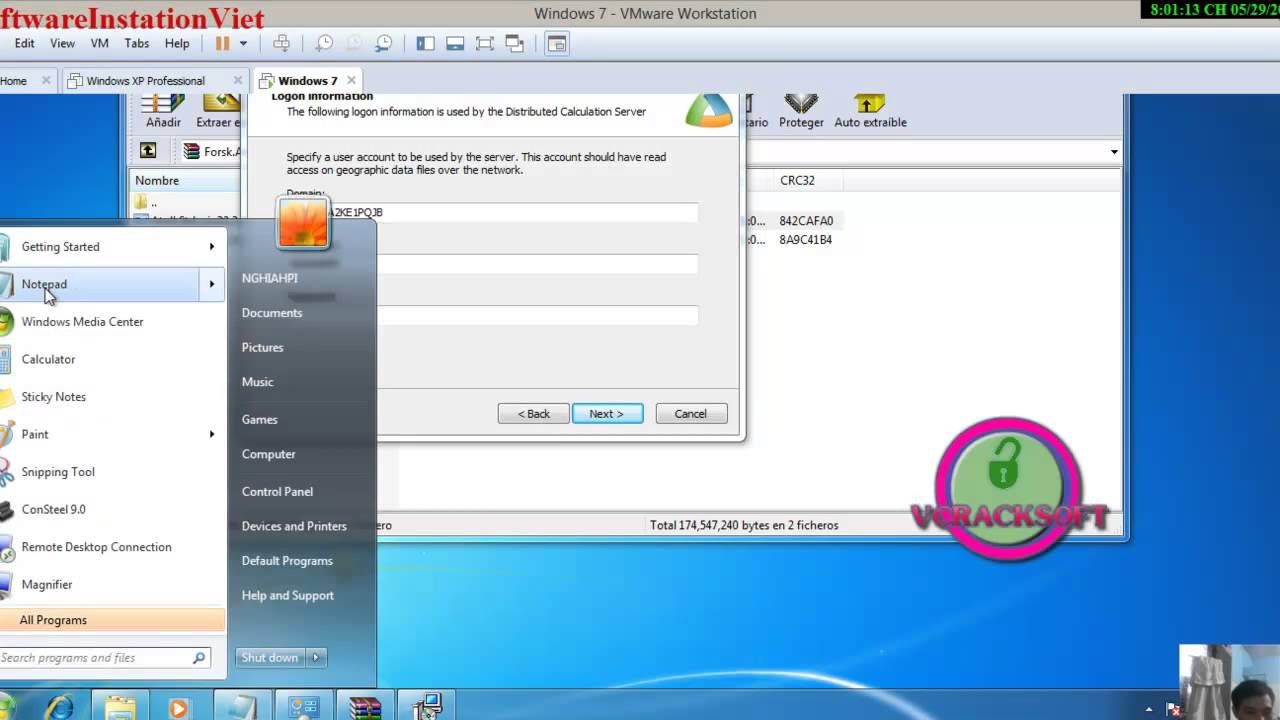The height and width of the screenshot is (720, 1280).
Task: Send Ctrl+Alt+Del to the virtual machine
Action: (282, 43)
